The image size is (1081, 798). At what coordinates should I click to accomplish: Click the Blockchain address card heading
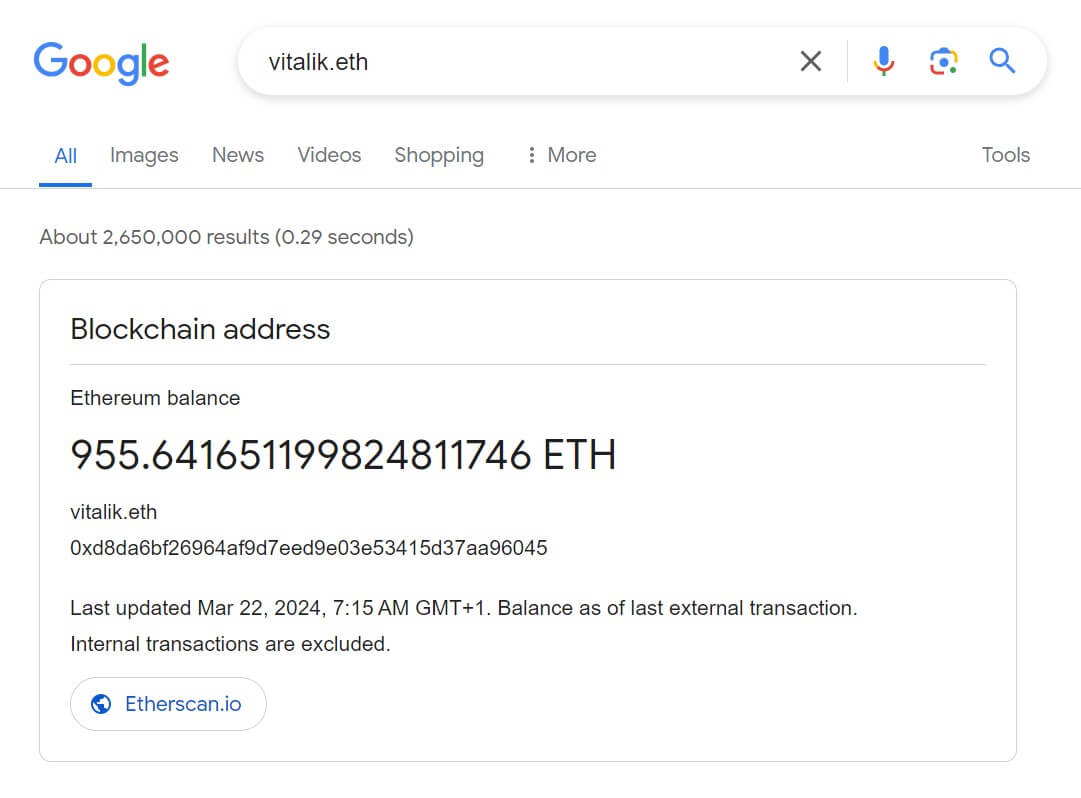pyautogui.click(x=199, y=329)
